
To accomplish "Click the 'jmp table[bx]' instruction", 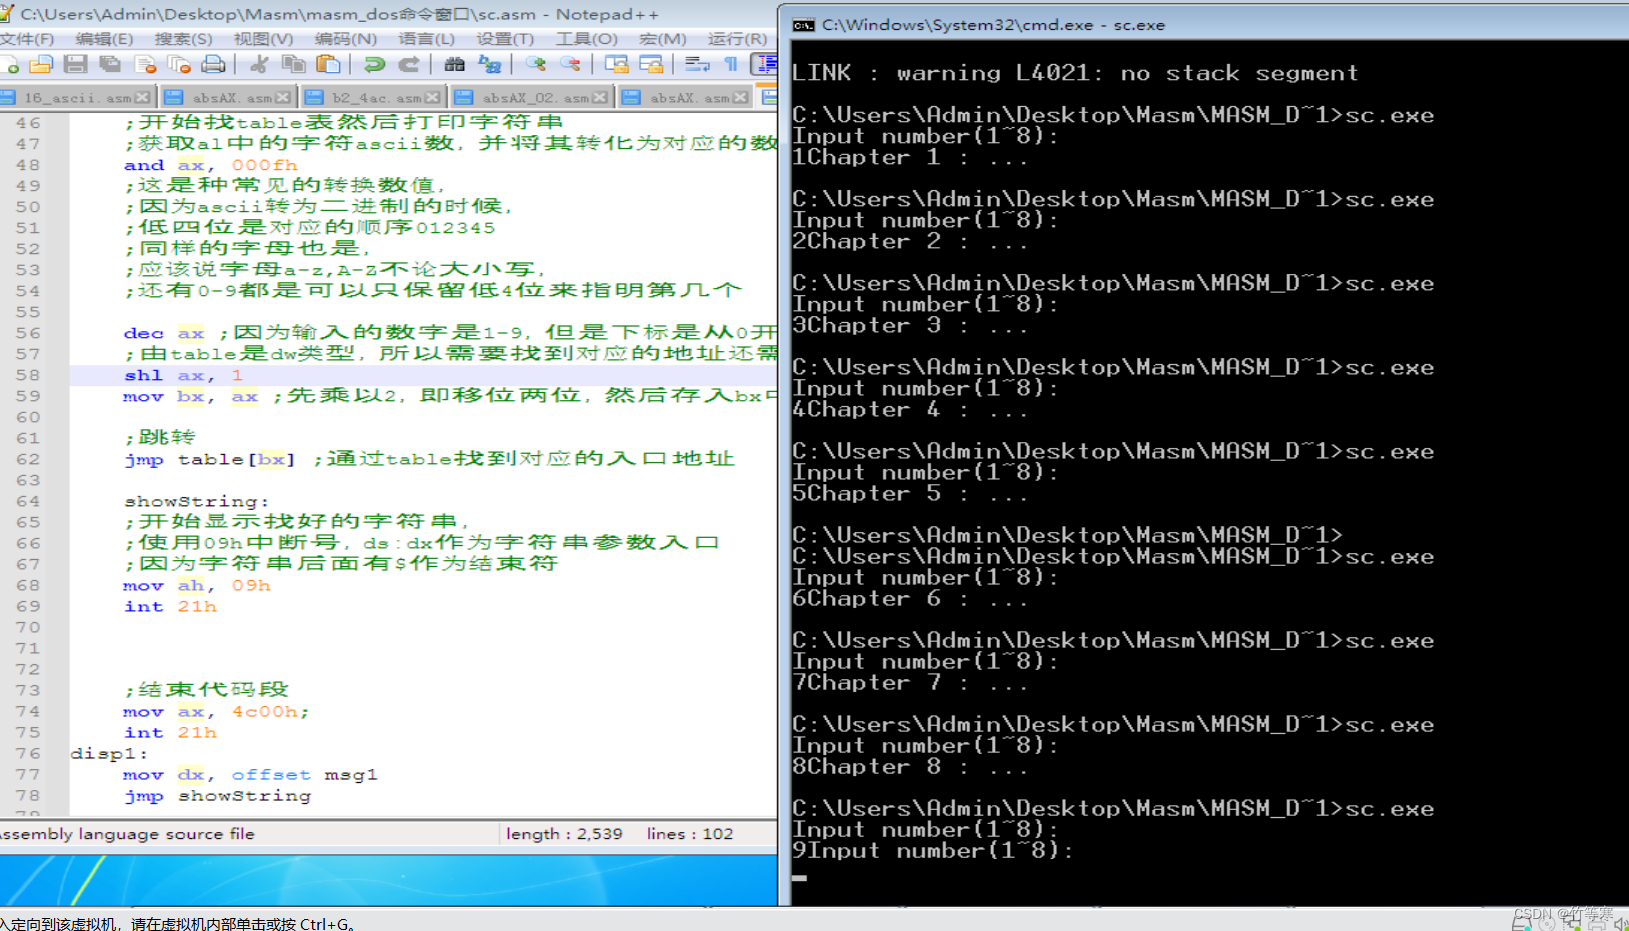I will point(210,459).
